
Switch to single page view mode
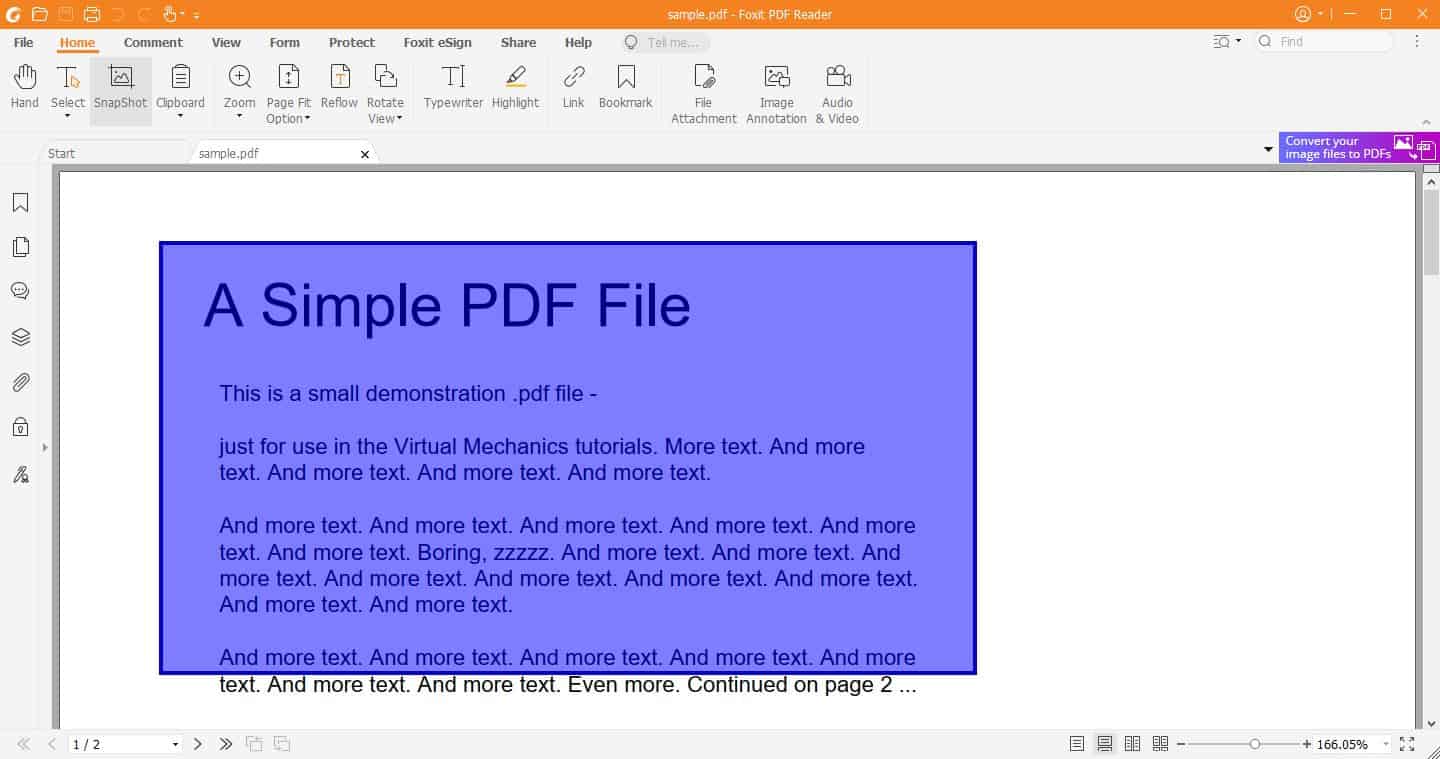coord(1077,744)
